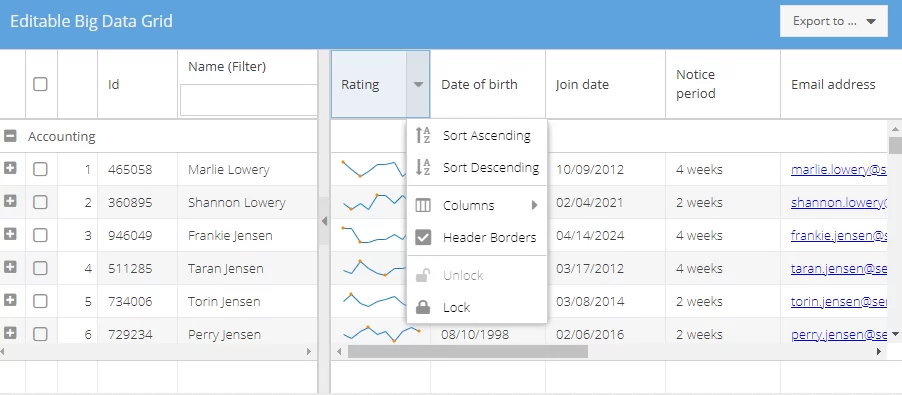The image size is (902, 395).
Task: Check the checkbox for row 5 Torin Jensen
Action: pos(40,301)
